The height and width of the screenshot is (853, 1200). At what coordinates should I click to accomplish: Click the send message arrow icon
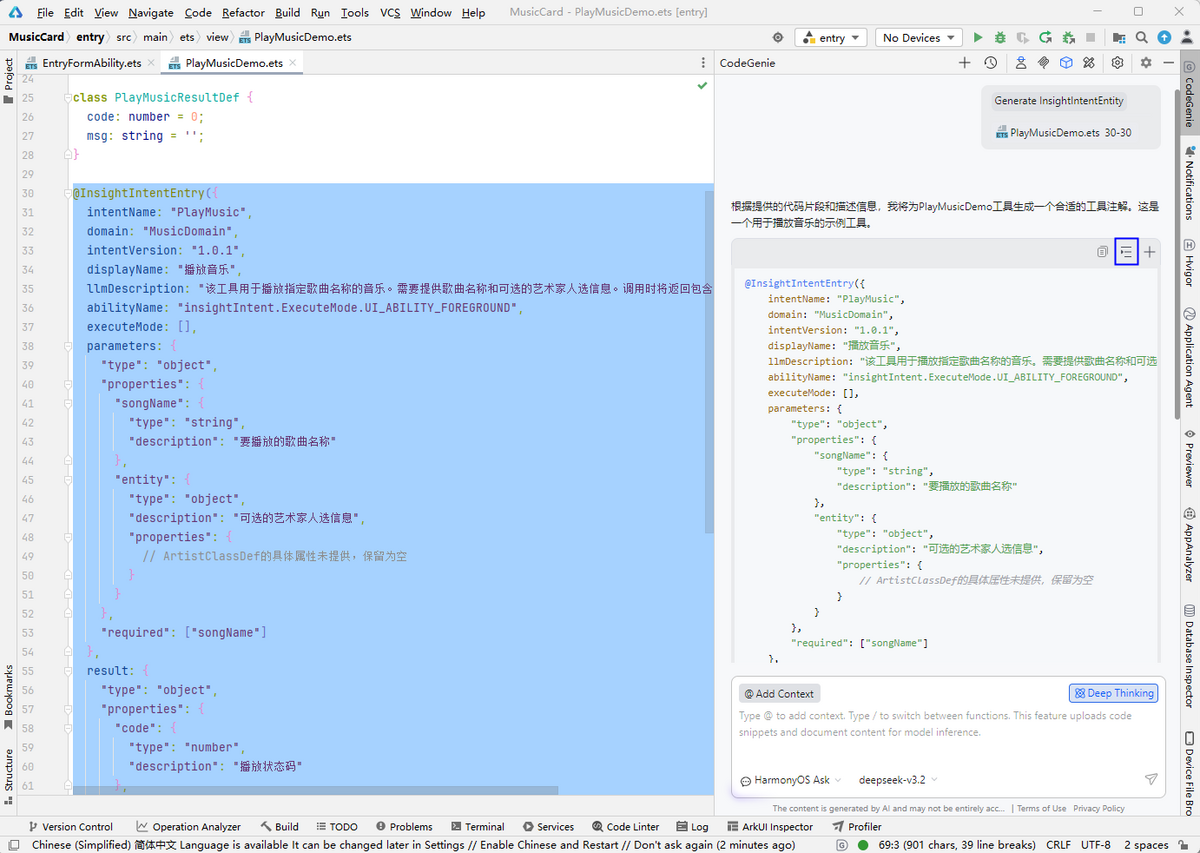click(x=1151, y=780)
